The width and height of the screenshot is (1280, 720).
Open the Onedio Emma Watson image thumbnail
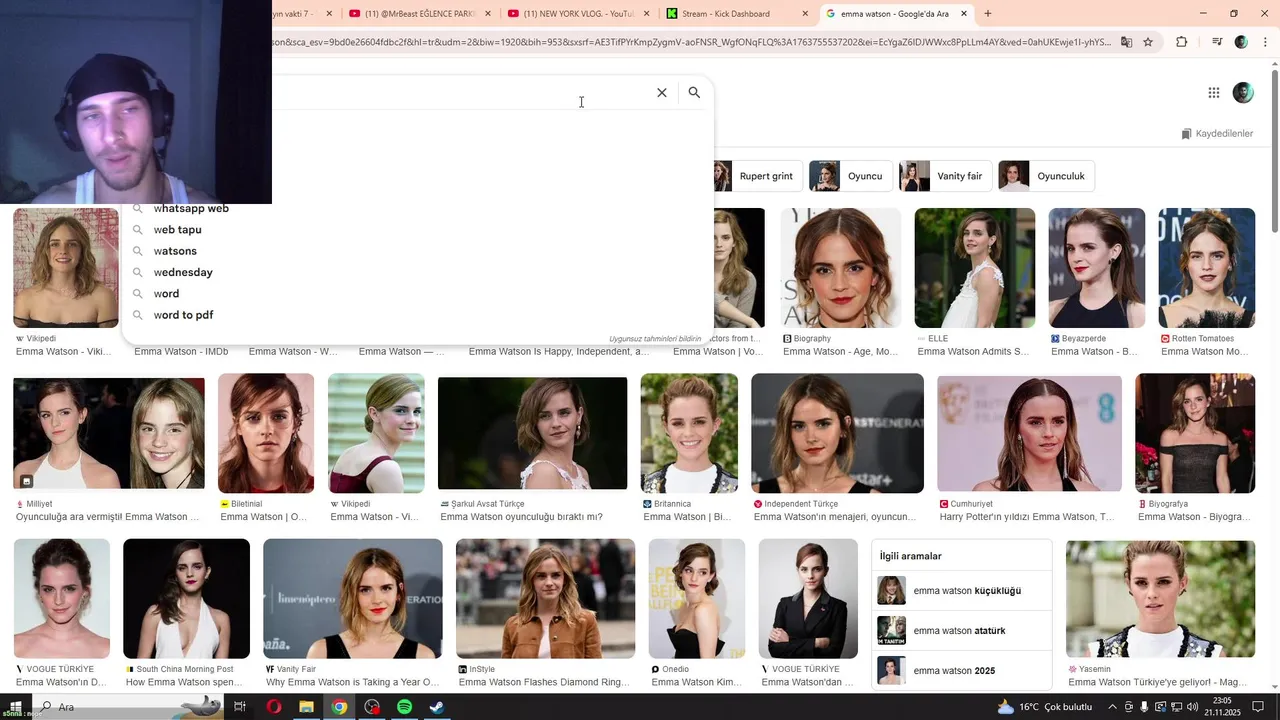click(696, 599)
